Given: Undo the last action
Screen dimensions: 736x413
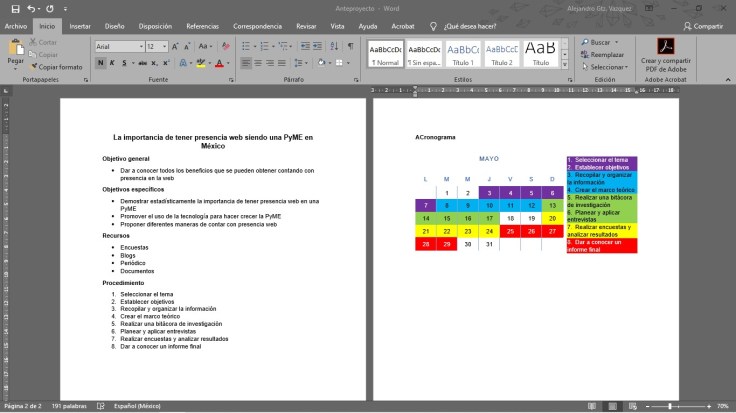Looking at the screenshot, I should (31, 8).
